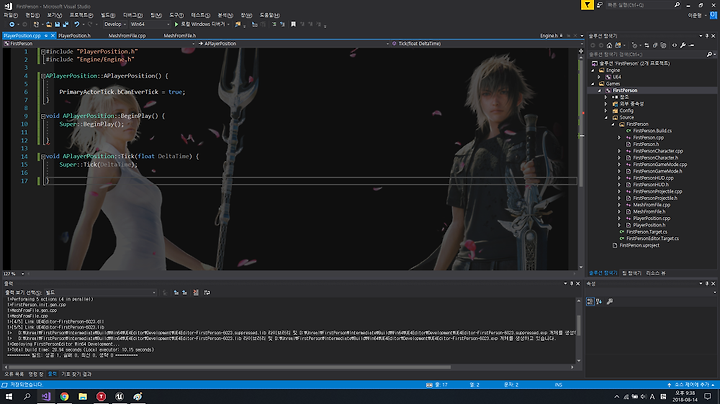
Task: Collapse the Games folder node
Action: pos(593,84)
